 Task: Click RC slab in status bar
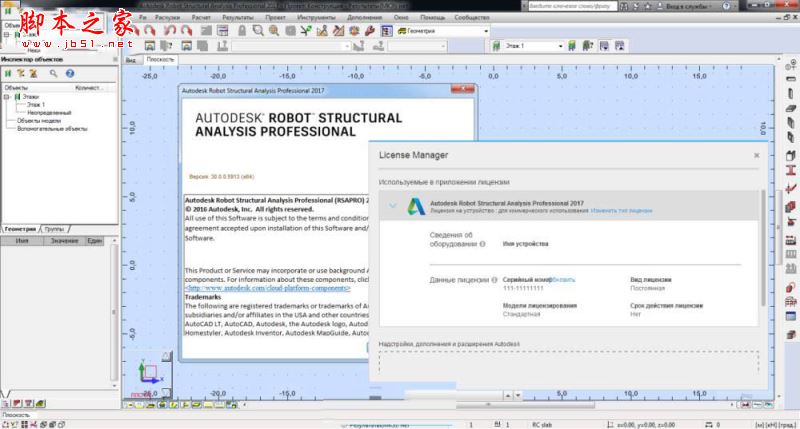(542, 424)
